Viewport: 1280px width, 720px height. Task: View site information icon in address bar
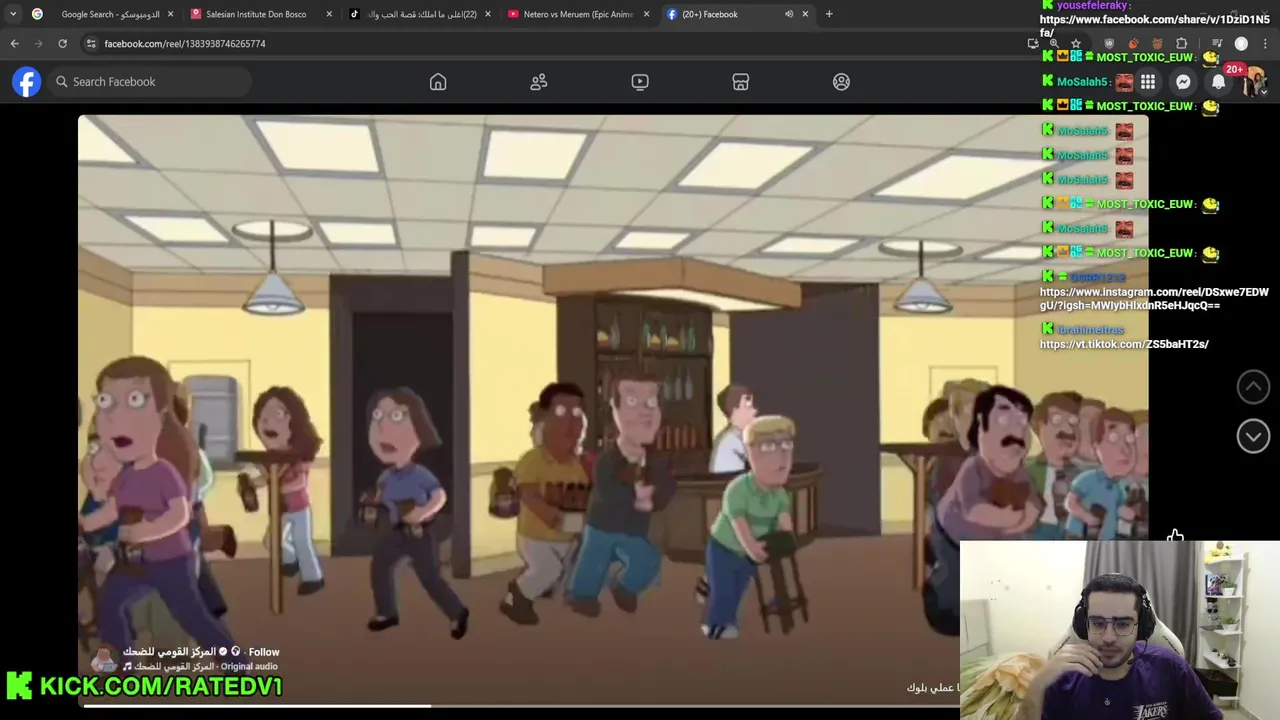click(x=91, y=44)
